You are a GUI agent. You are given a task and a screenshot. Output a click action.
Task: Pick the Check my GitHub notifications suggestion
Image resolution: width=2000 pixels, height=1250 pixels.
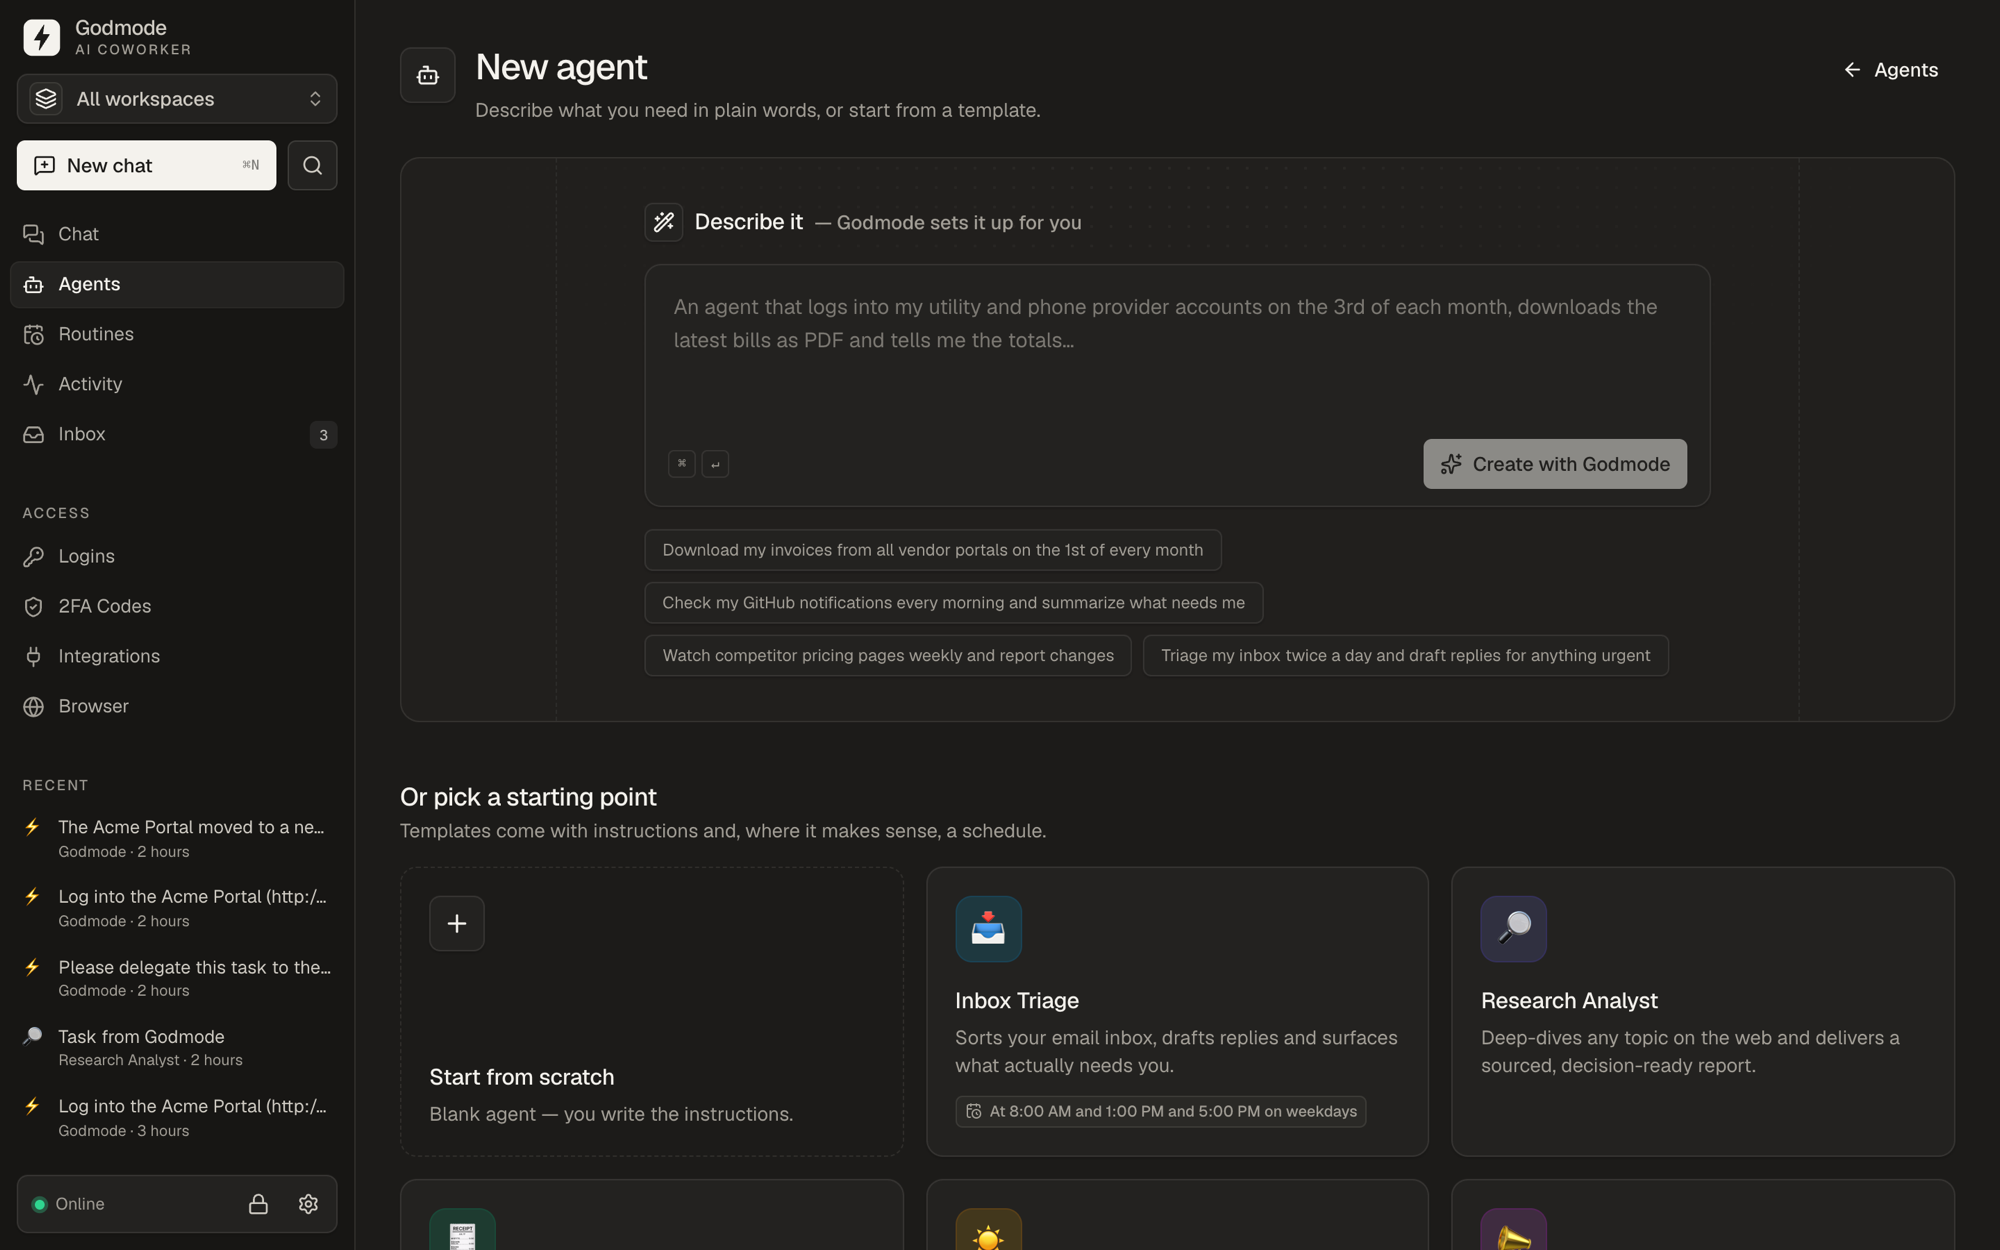(954, 603)
